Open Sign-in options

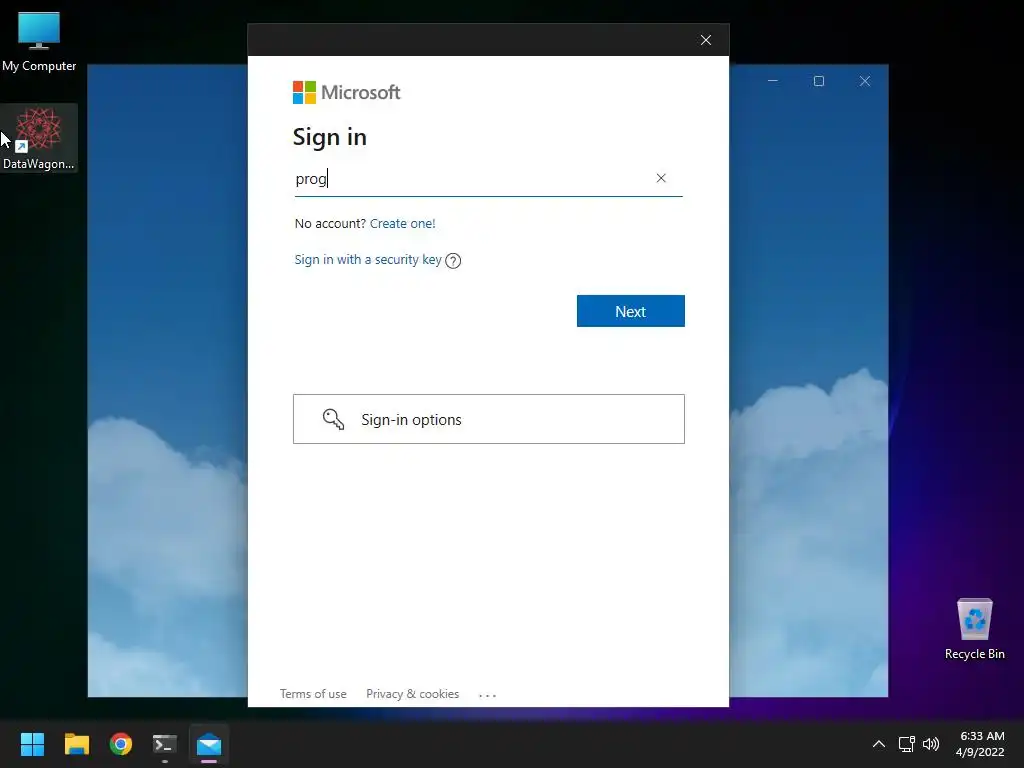click(x=488, y=419)
